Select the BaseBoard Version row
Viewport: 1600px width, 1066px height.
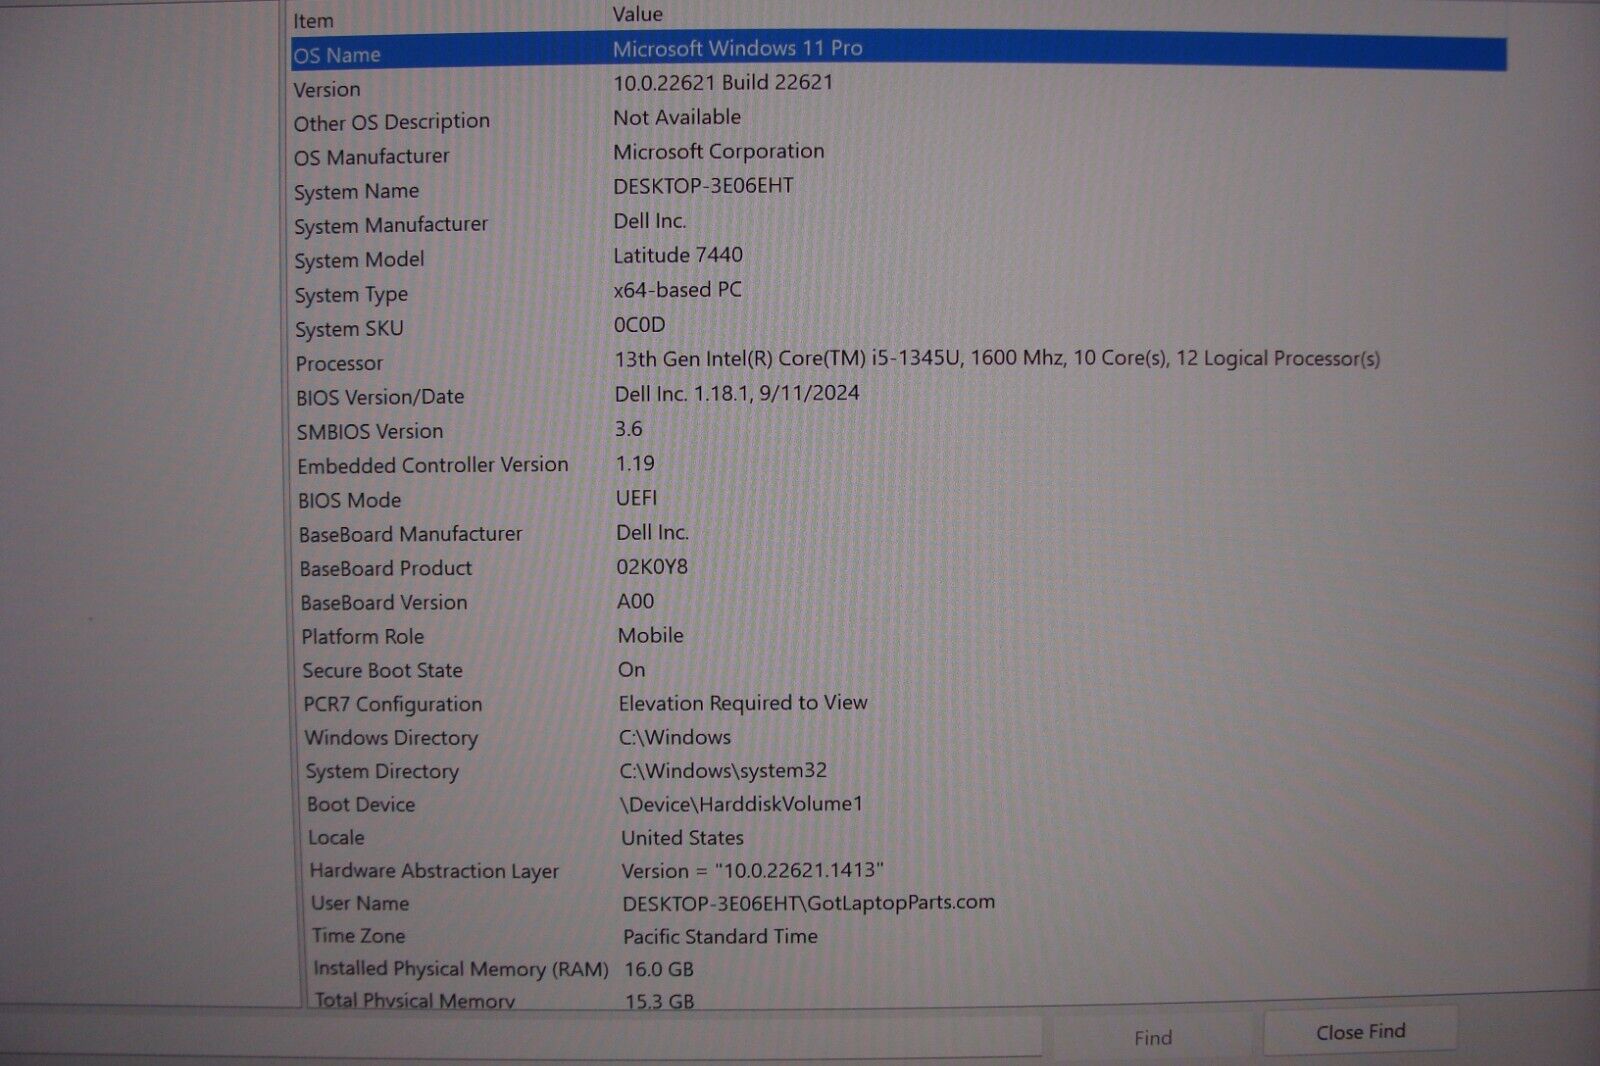(x=384, y=602)
